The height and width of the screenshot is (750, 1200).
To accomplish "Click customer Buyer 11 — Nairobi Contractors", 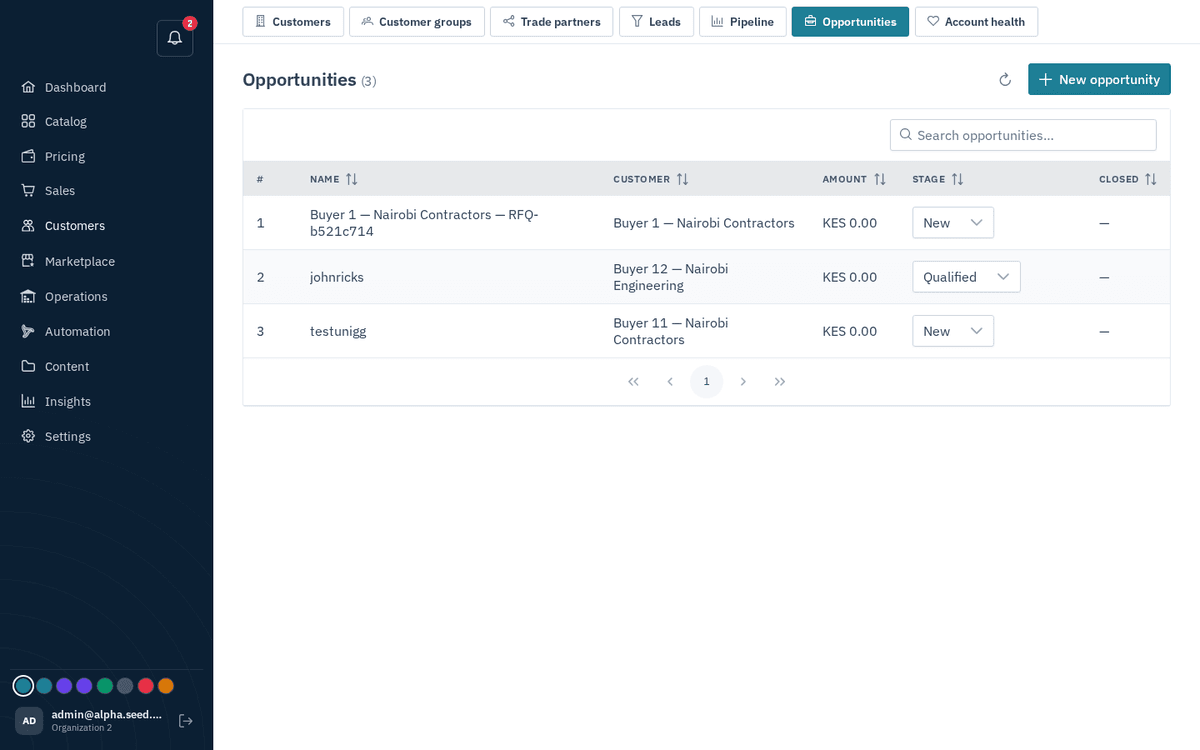I will (x=671, y=331).
